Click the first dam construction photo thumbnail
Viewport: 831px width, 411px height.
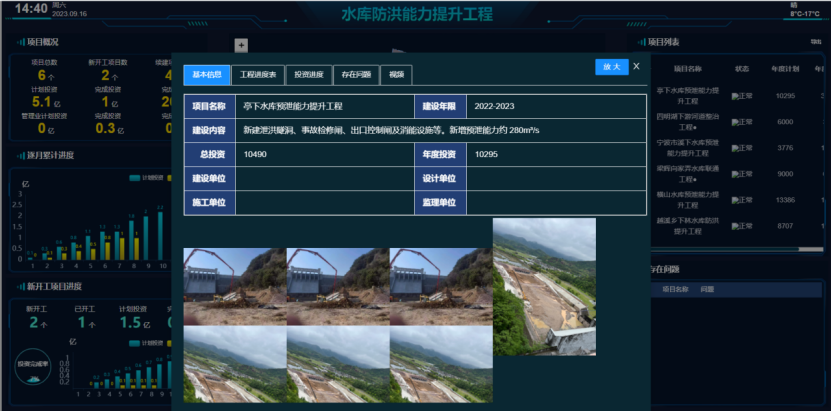pyautogui.click(x=234, y=287)
